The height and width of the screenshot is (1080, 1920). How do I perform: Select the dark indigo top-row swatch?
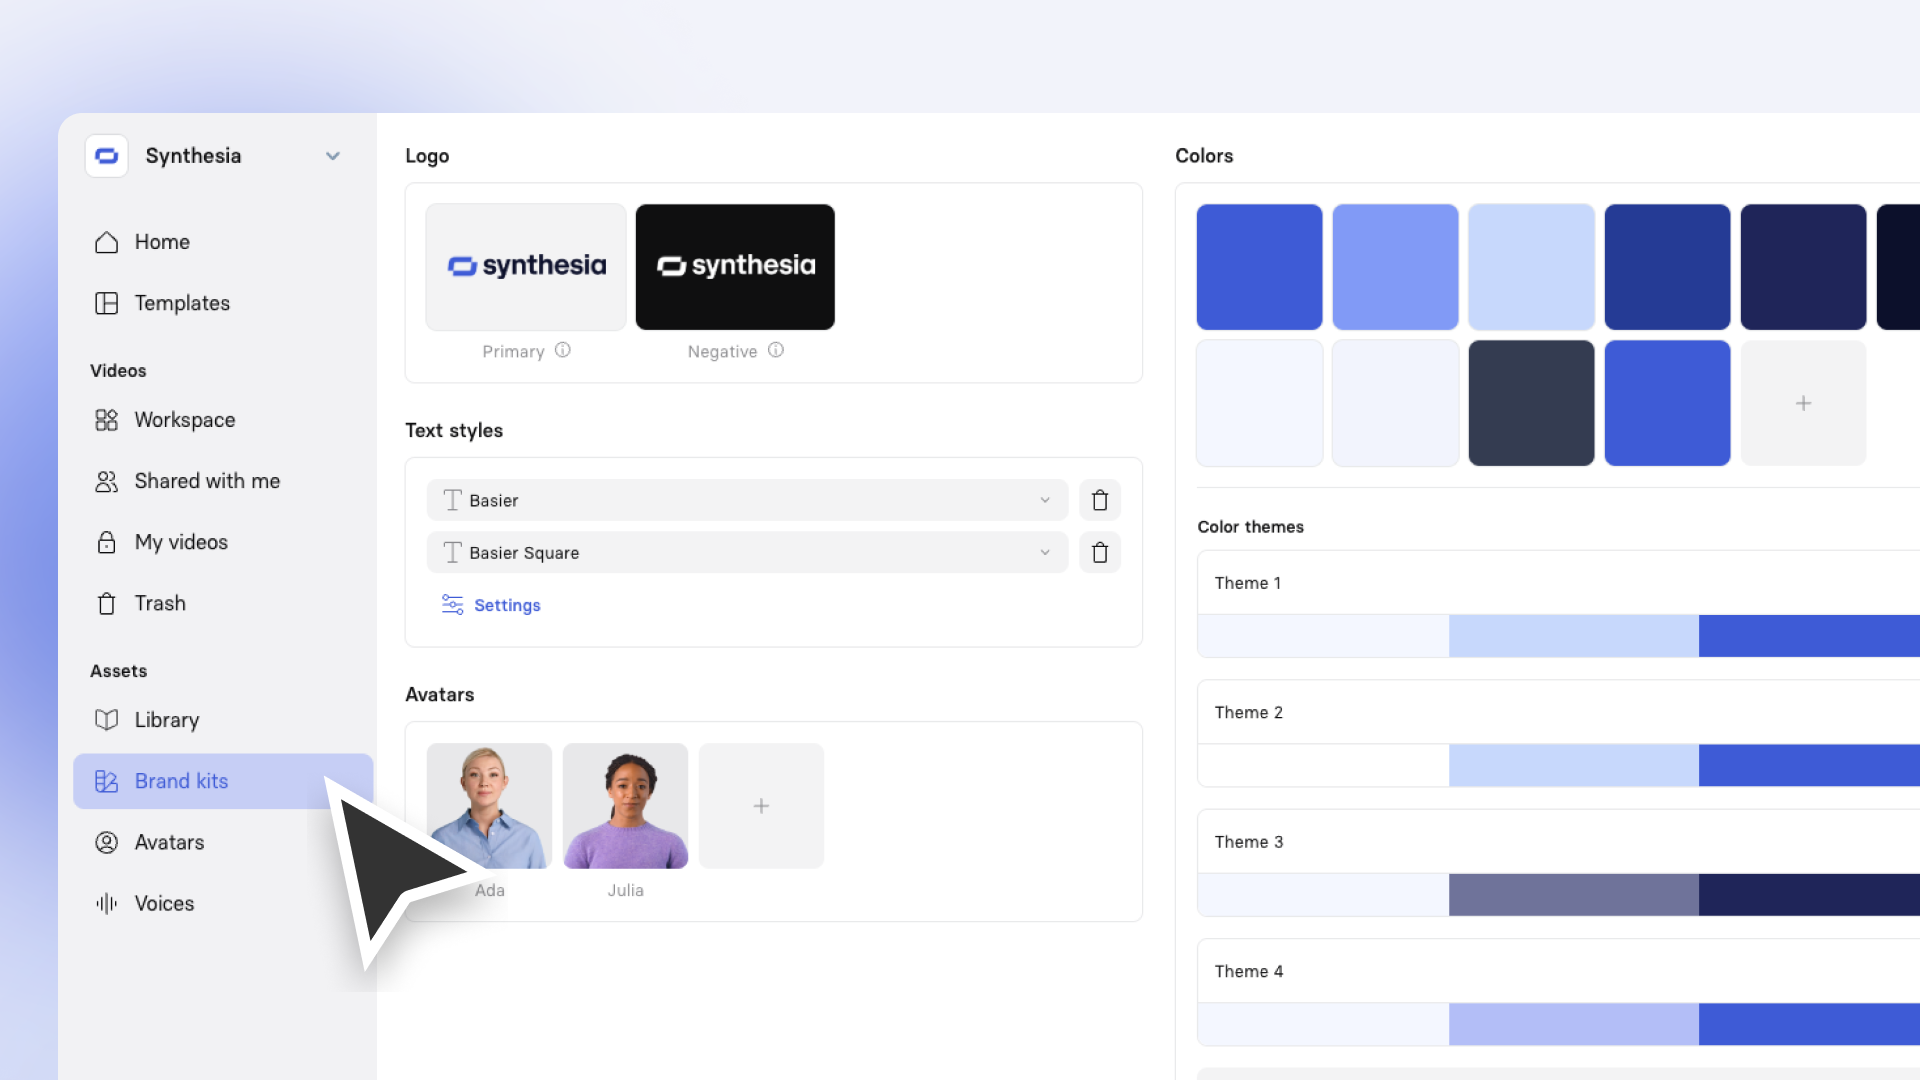tap(1803, 267)
